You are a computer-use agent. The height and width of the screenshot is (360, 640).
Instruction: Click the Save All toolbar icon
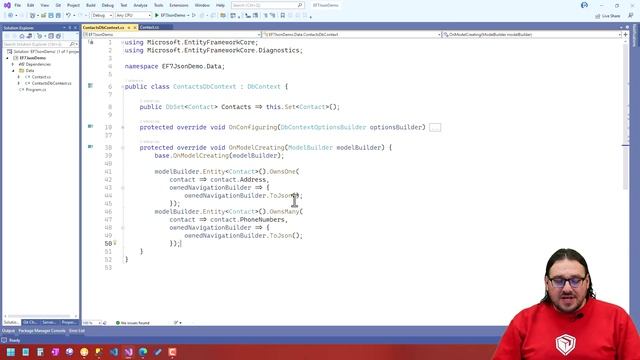tap(58, 16)
